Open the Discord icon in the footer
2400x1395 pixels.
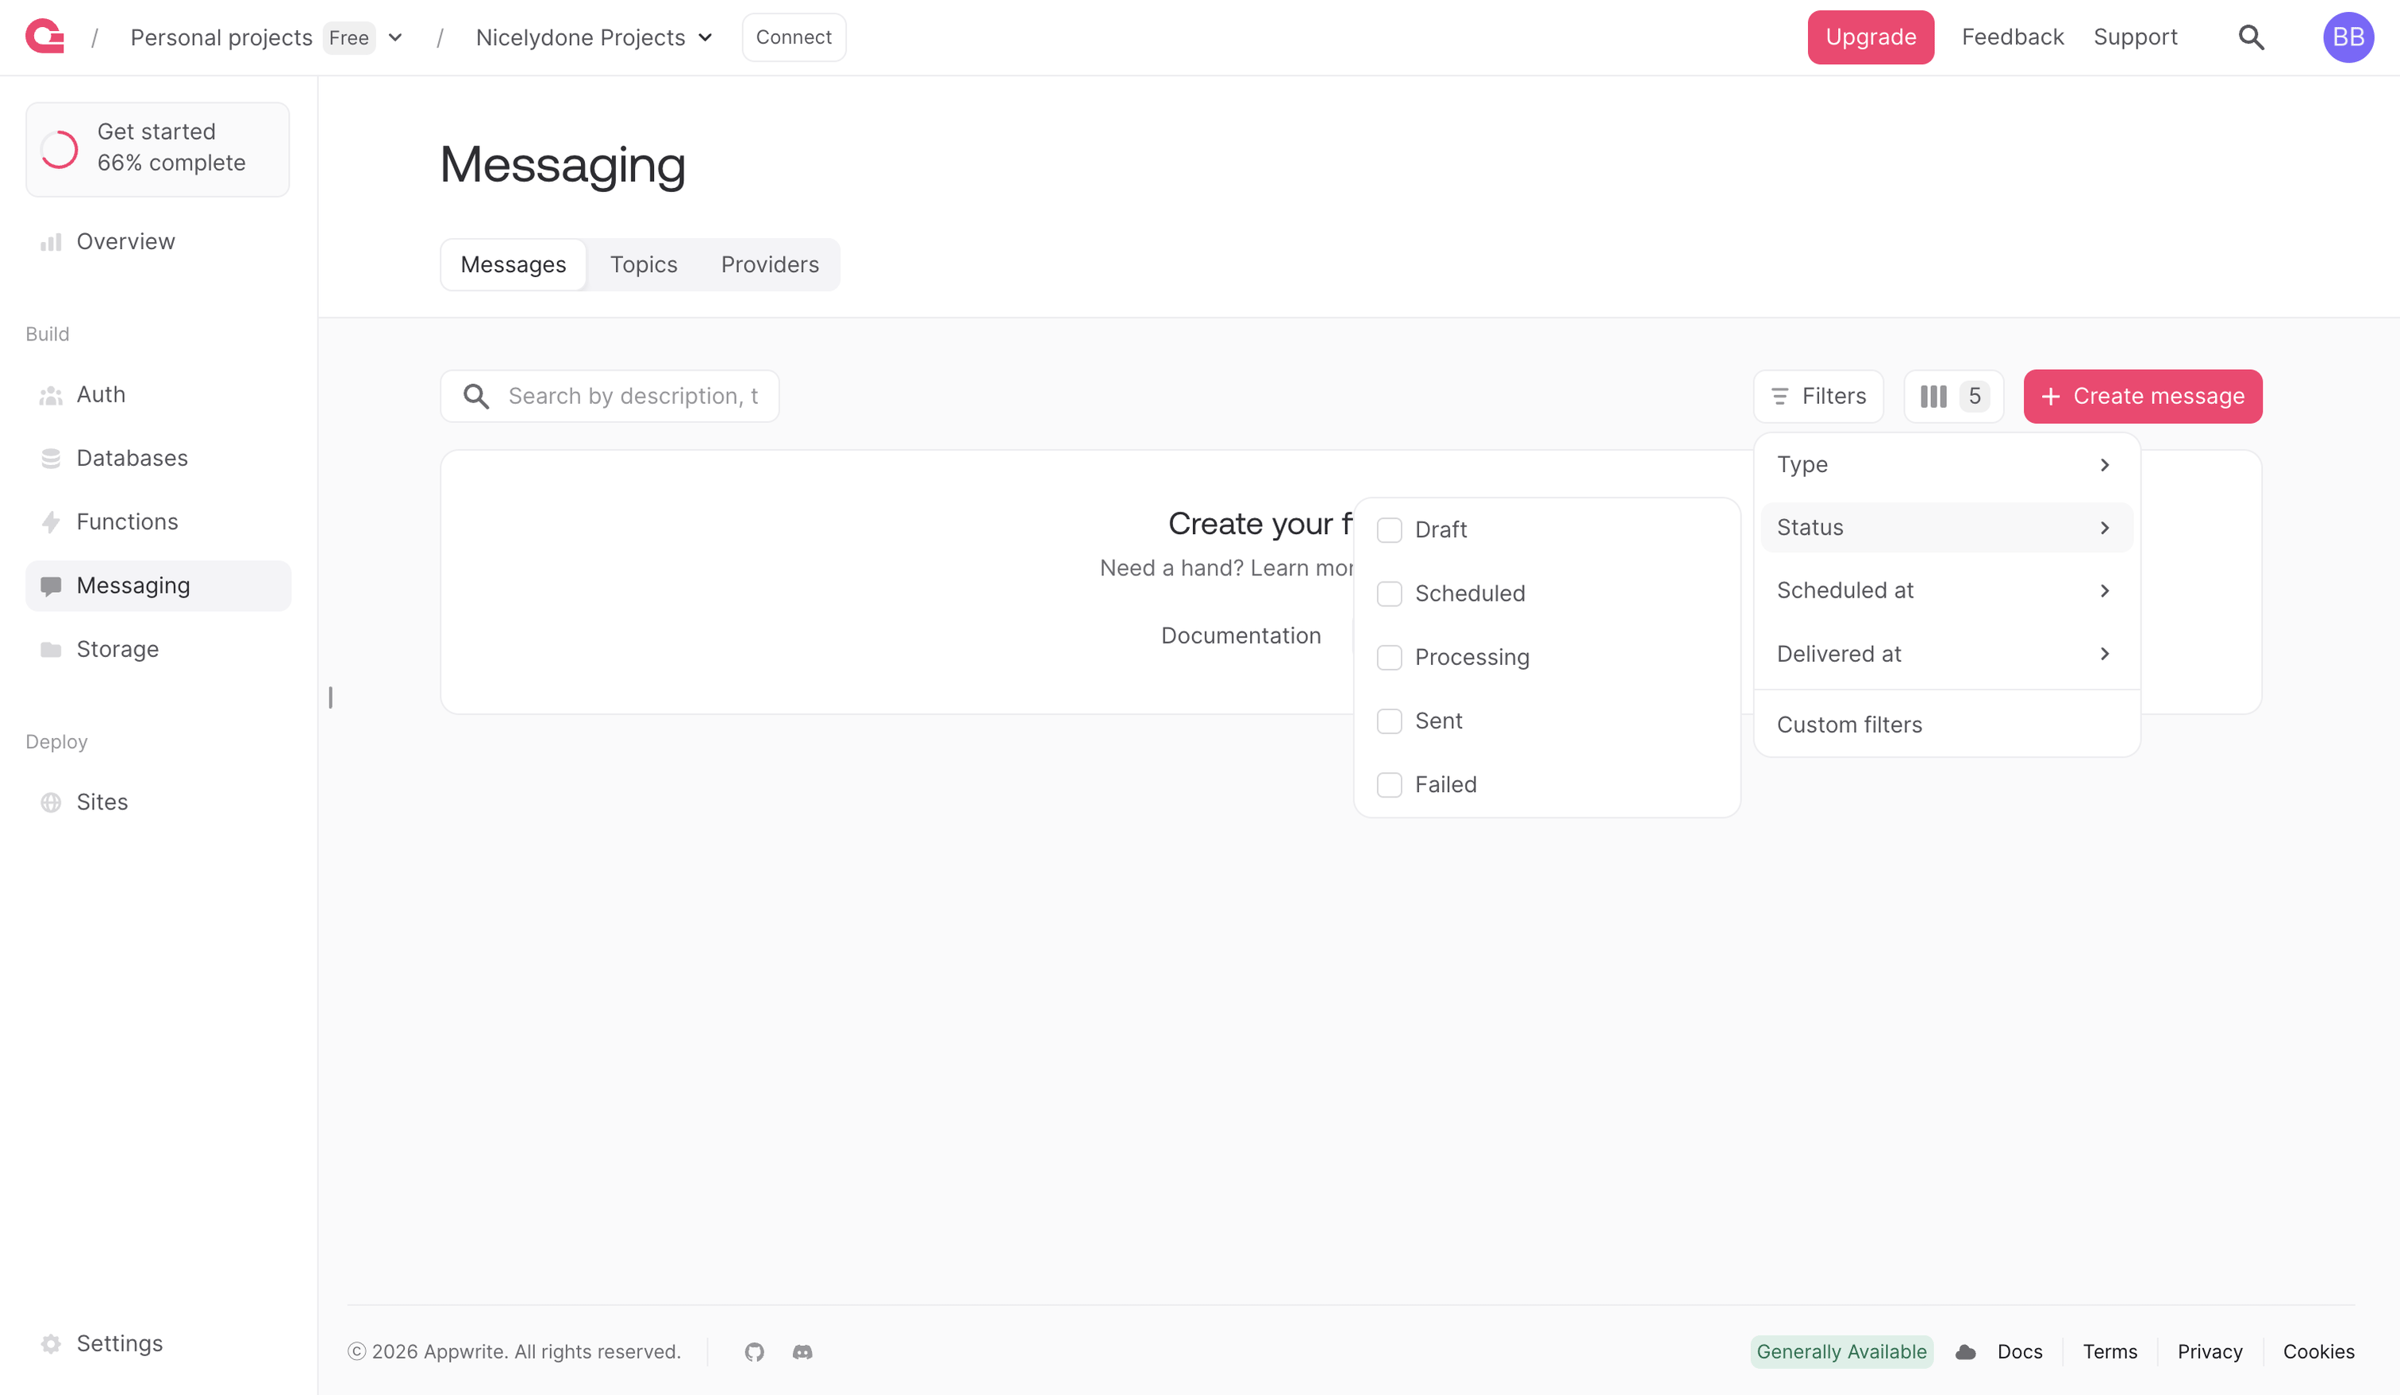pos(802,1352)
